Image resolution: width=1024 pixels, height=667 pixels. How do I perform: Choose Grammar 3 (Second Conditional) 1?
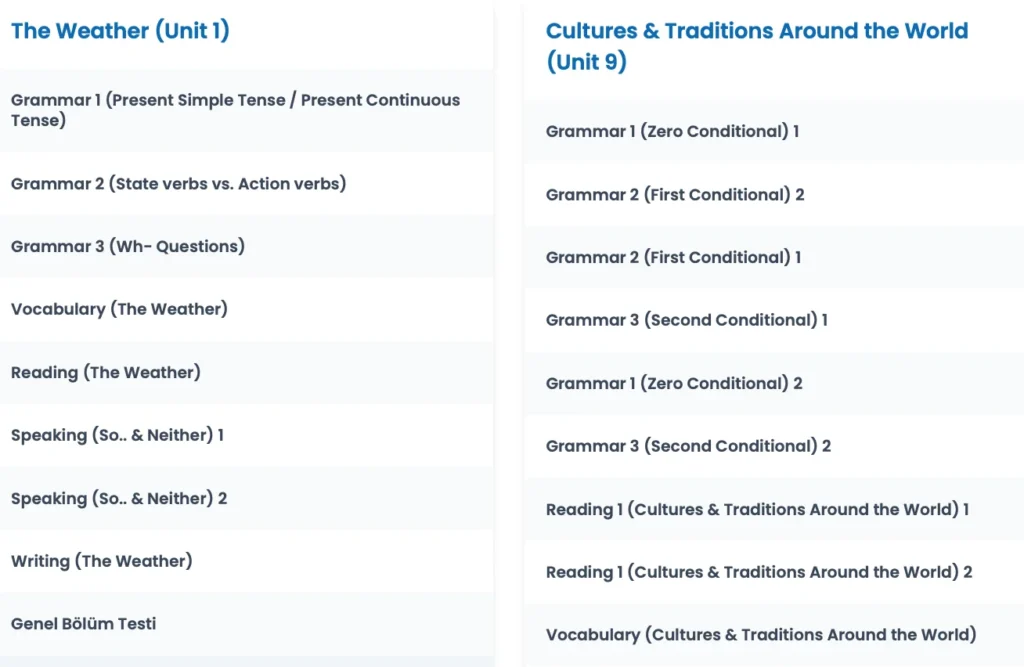pos(775,320)
